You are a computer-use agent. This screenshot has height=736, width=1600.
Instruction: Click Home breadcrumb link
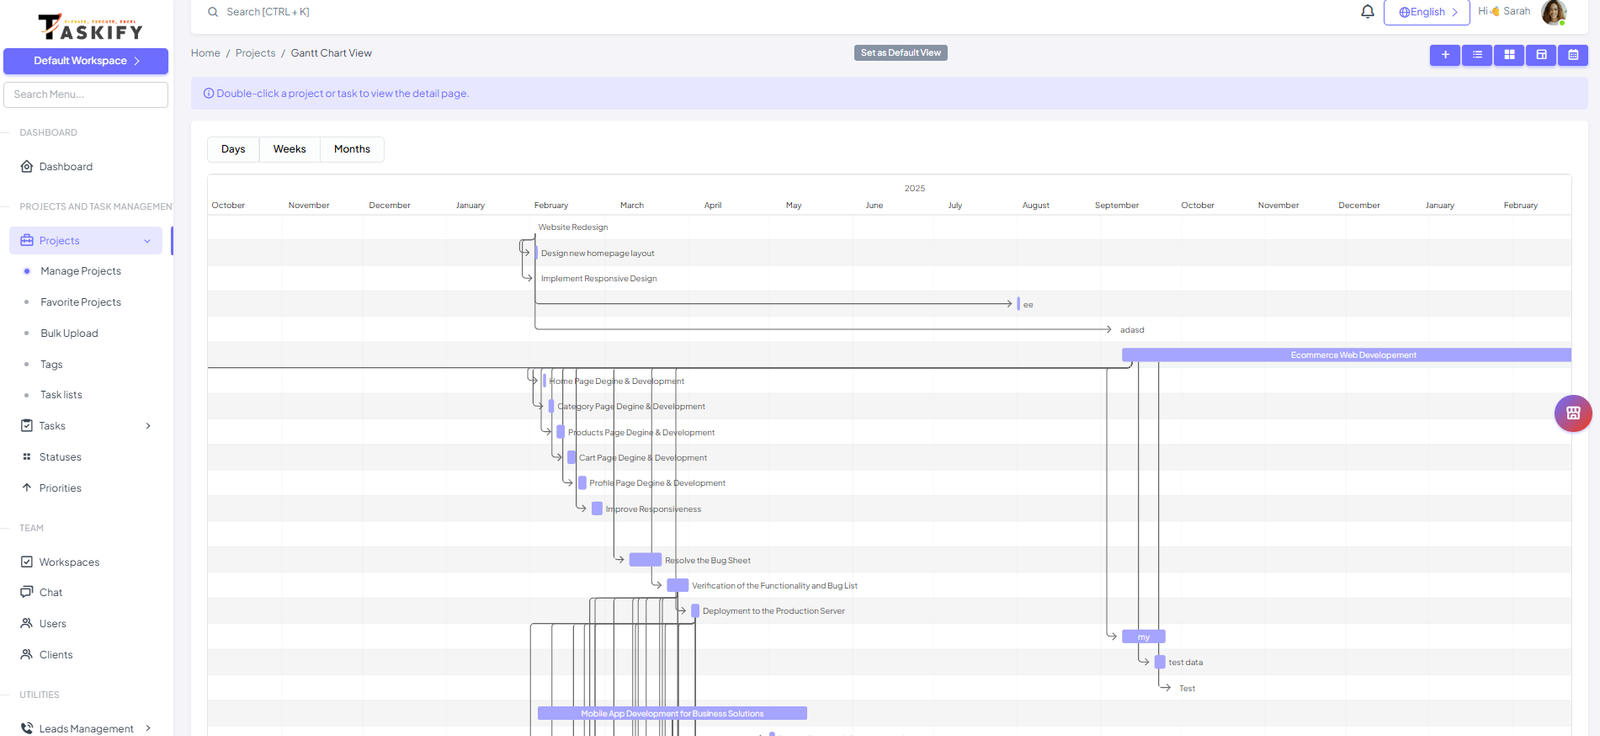point(205,53)
